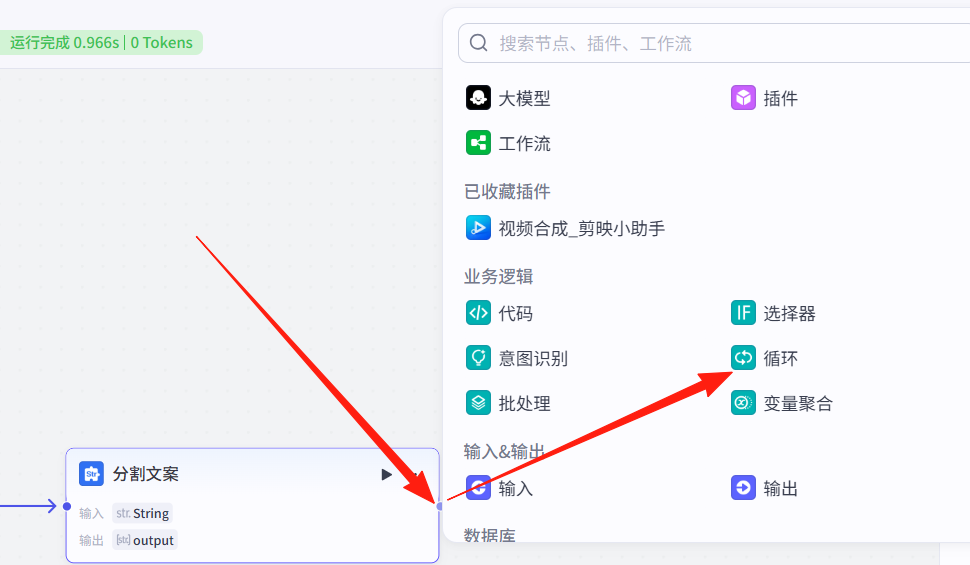Choose the 工作流 node icon
Viewport: 970px width, 565px height.
point(478,143)
